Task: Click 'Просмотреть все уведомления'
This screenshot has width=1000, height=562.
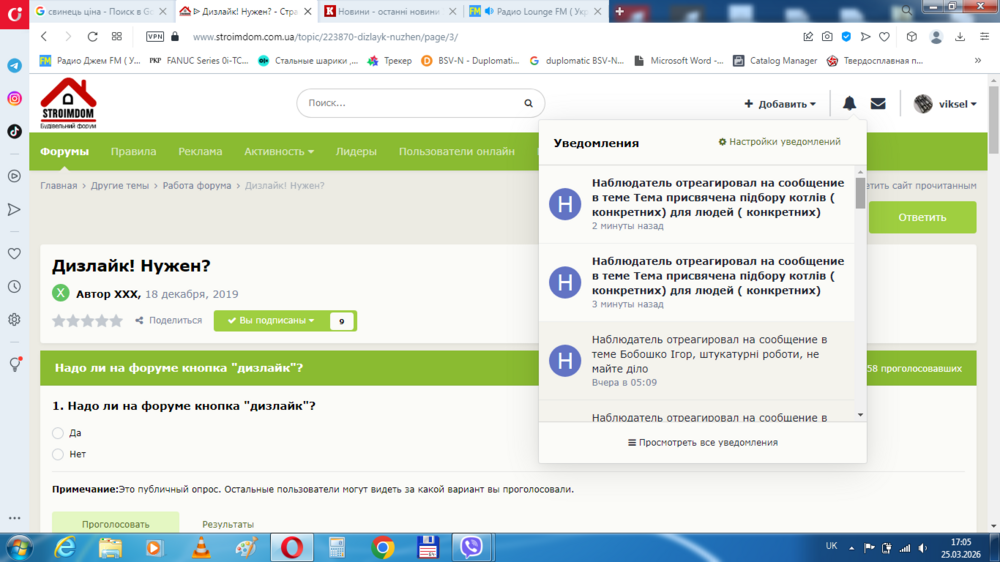Action: 702,442
